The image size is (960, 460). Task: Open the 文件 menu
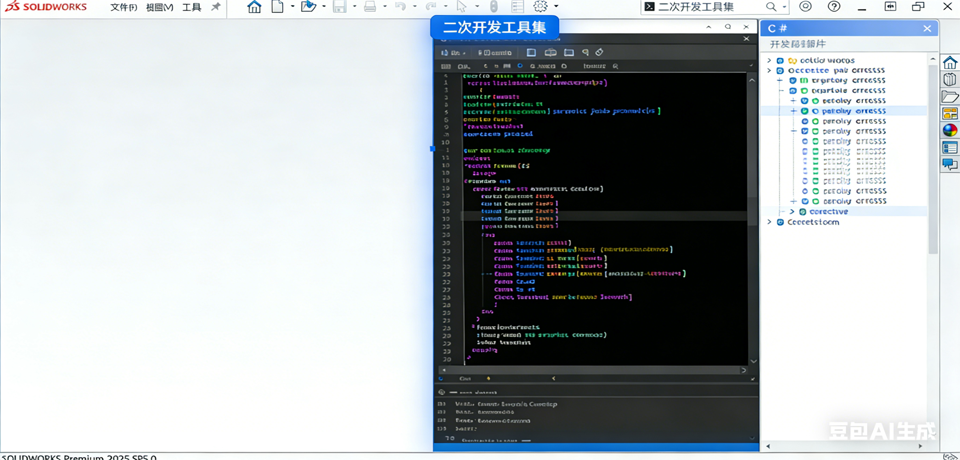[x=123, y=7]
